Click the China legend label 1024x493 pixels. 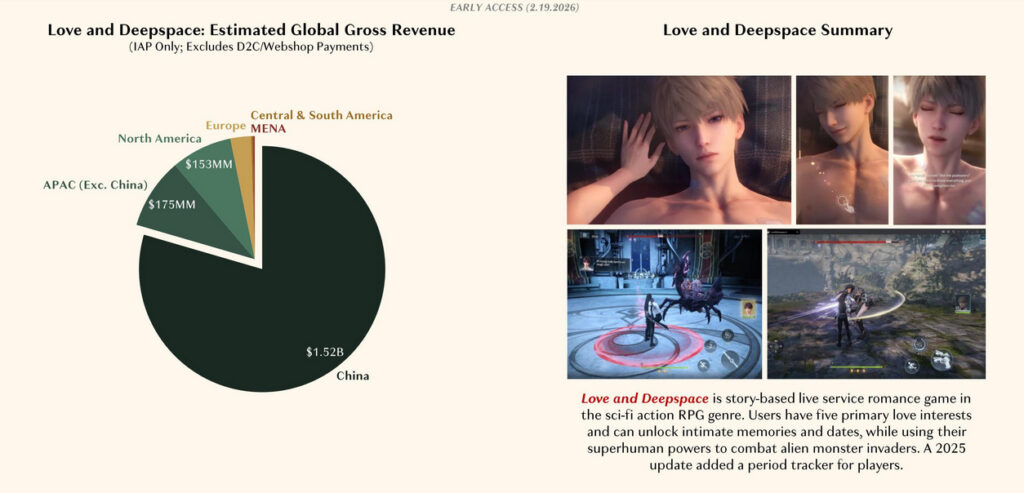pyautogui.click(x=353, y=375)
